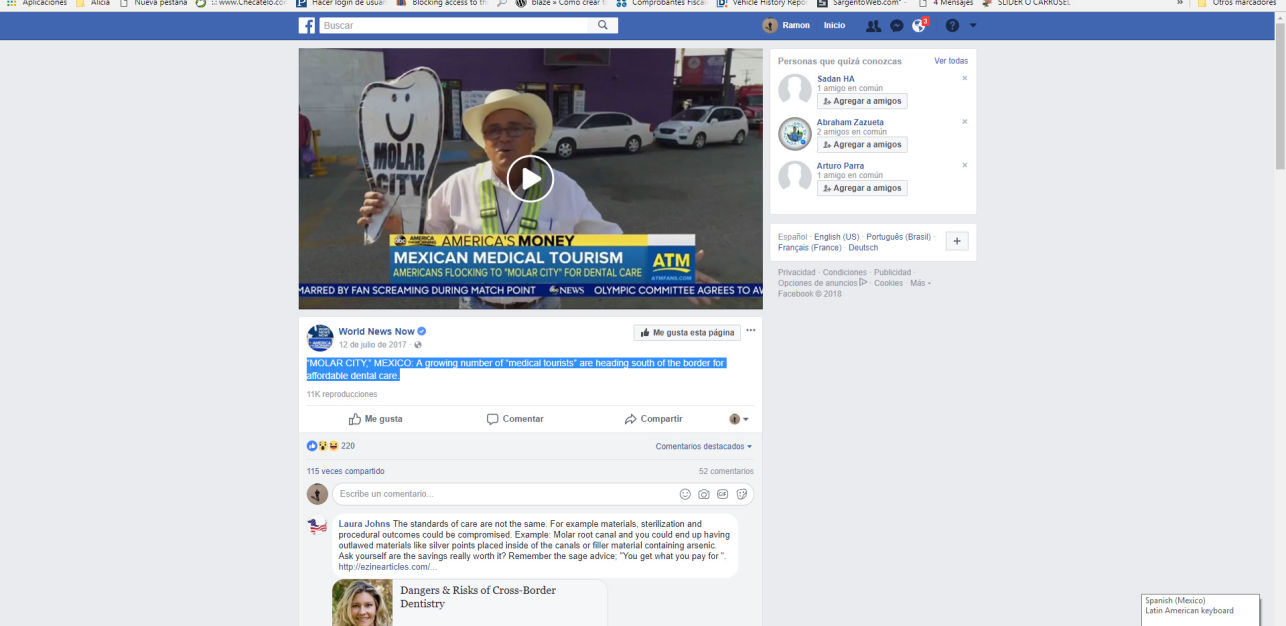Open account settings dropdown arrow
This screenshot has height=626, width=1286.
pos(974,26)
